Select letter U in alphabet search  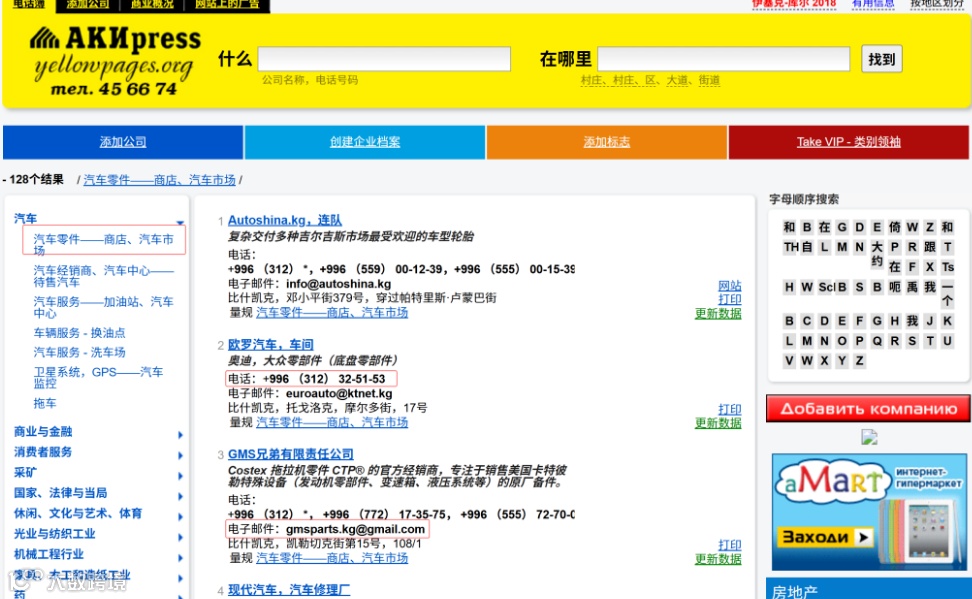(x=947, y=341)
